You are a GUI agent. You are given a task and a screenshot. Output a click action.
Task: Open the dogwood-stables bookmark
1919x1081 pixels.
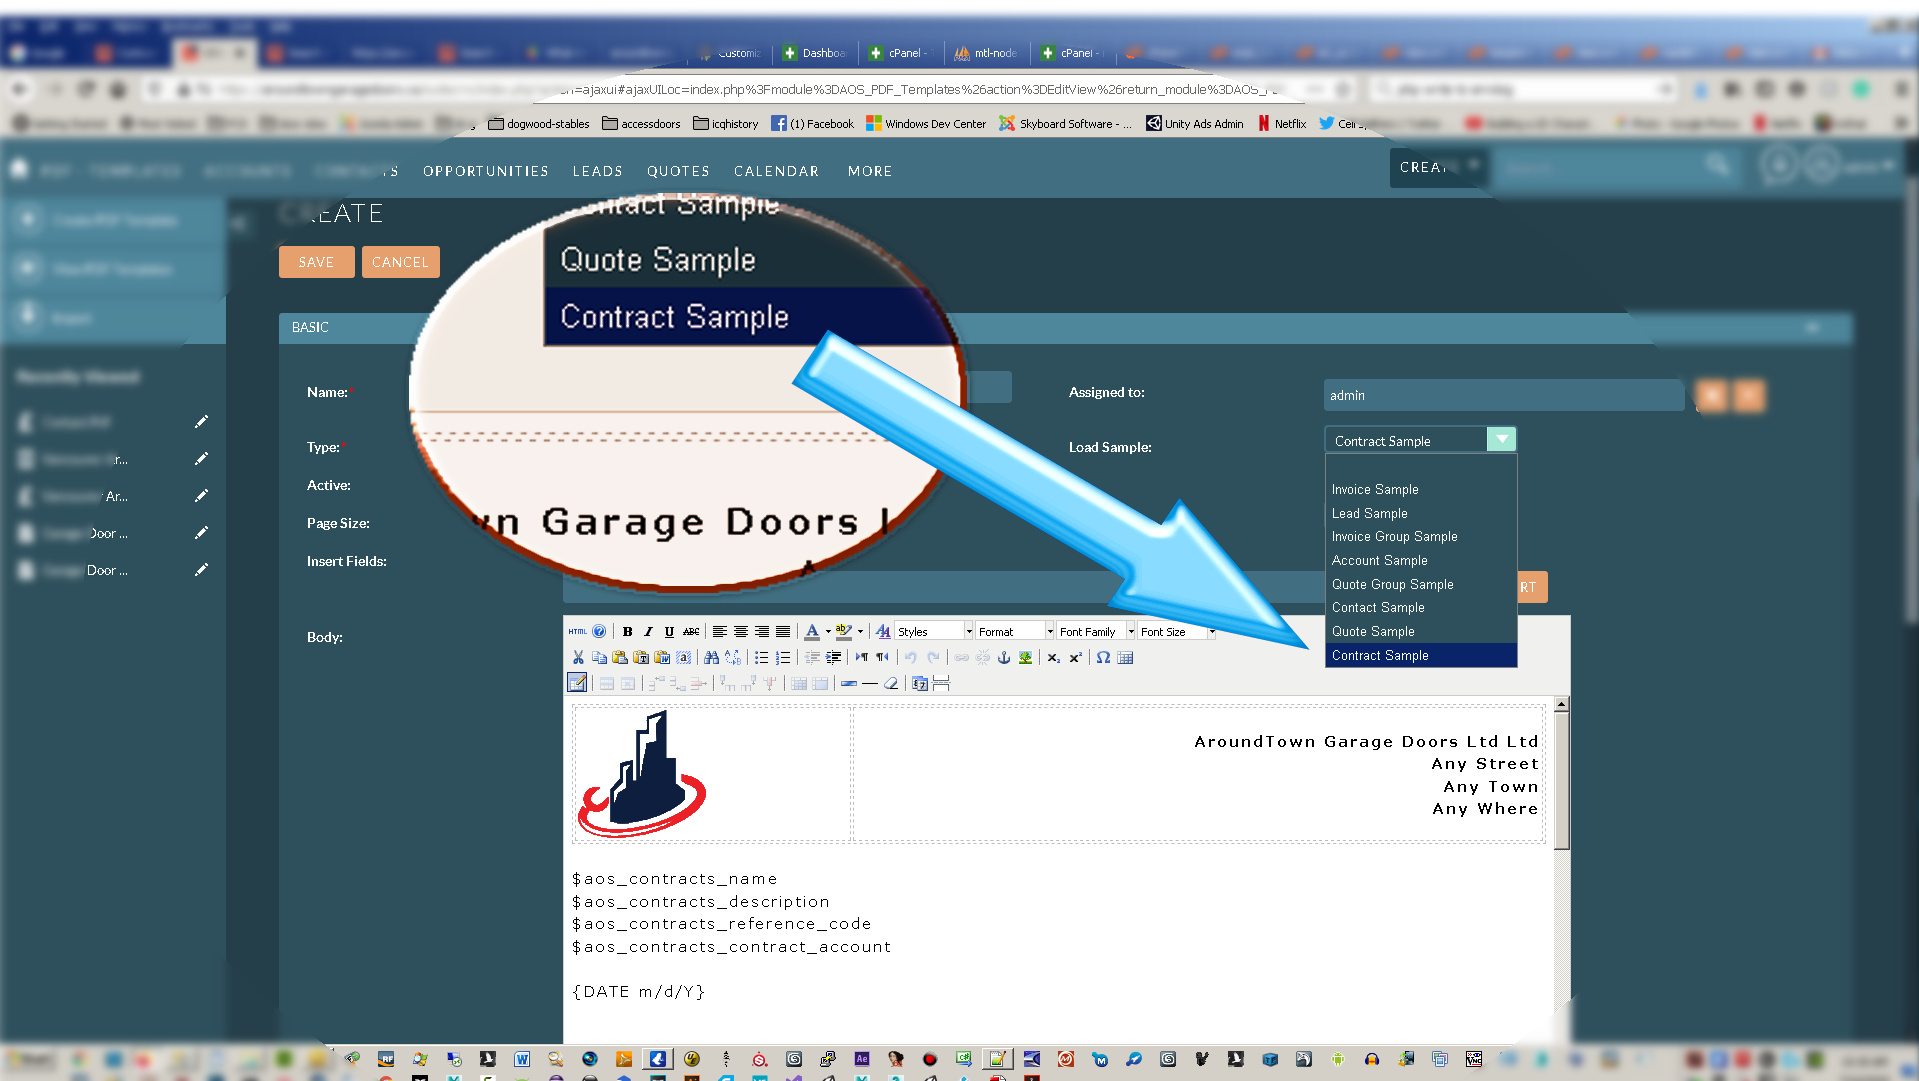tap(539, 124)
